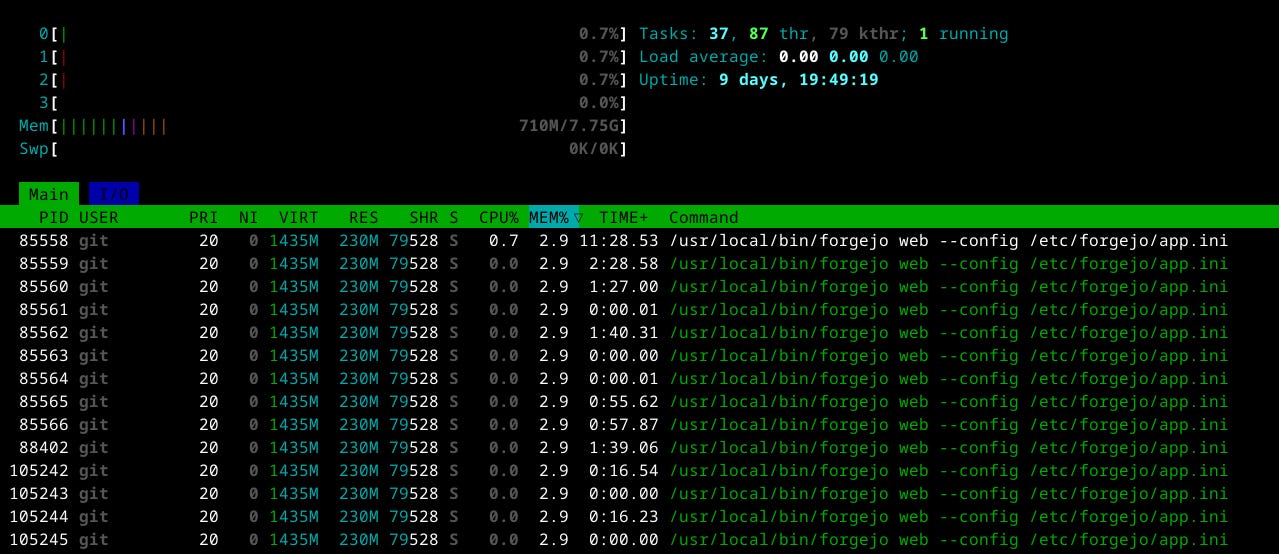This screenshot has height=554, width=1279.
Task: Click the TIME+ value 0:16.54
Action: coord(623,470)
